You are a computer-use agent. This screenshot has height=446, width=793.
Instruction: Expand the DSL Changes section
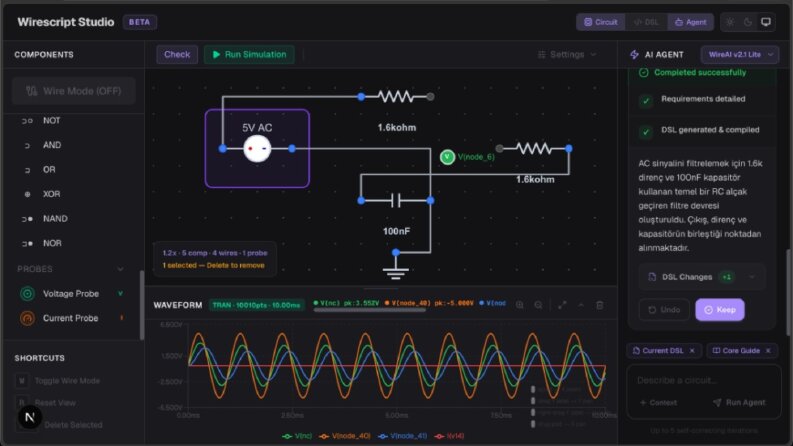[x=702, y=277]
